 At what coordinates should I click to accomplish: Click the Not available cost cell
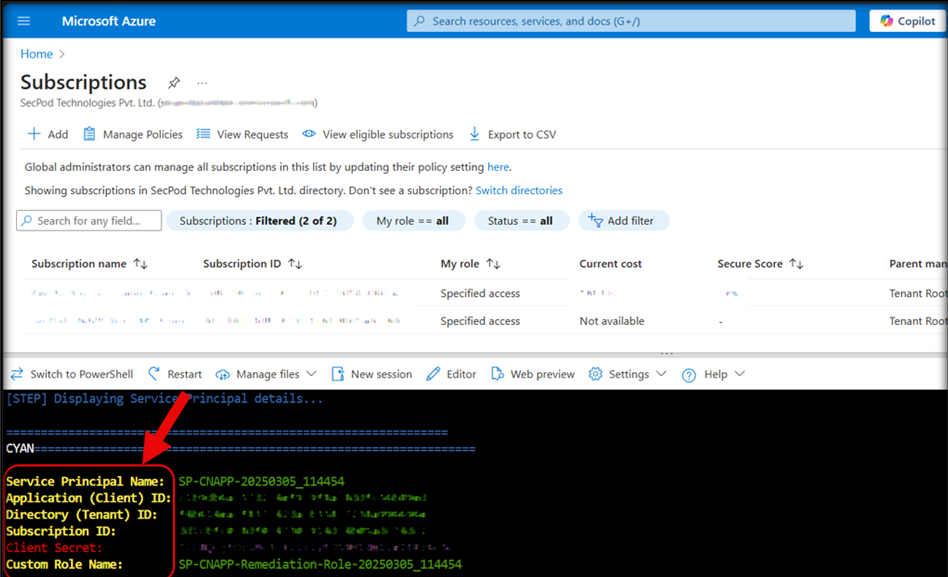click(x=612, y=321)
